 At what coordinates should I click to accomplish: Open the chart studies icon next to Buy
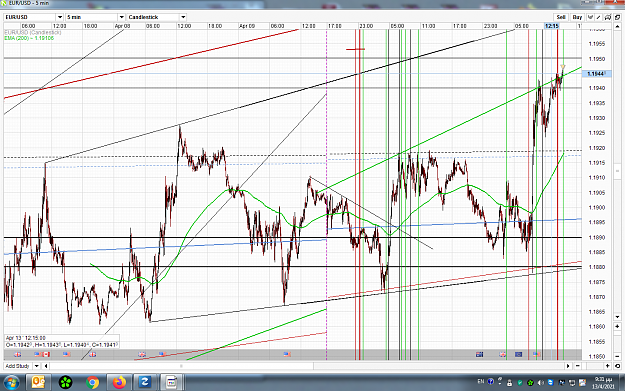pos(590,17)
